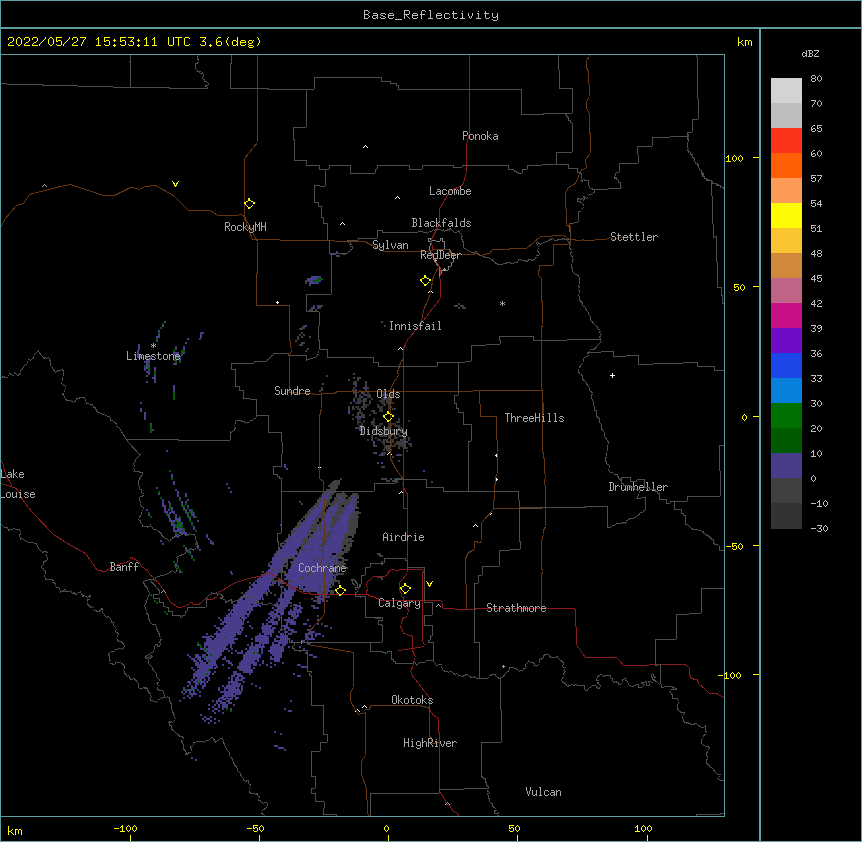Image resolution: width=862 pixels, height=842 pixels.
Task: Click the Didsbury city label
Action: 383,431
